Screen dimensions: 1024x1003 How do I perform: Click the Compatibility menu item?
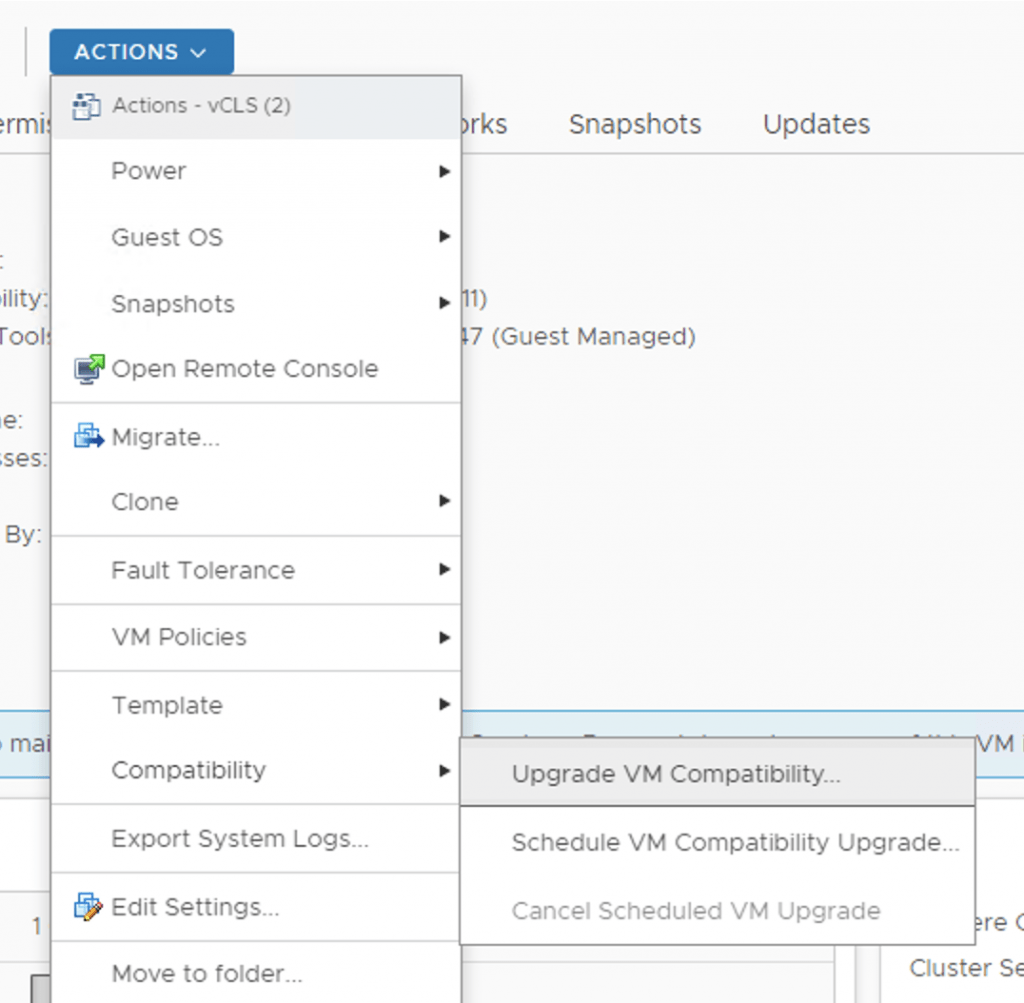point(189,770)
